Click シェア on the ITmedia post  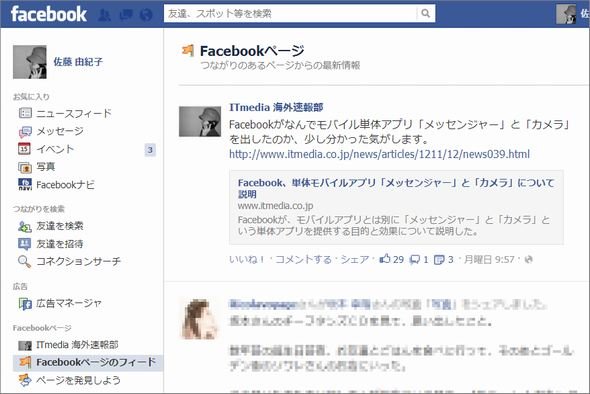point(355,259)
